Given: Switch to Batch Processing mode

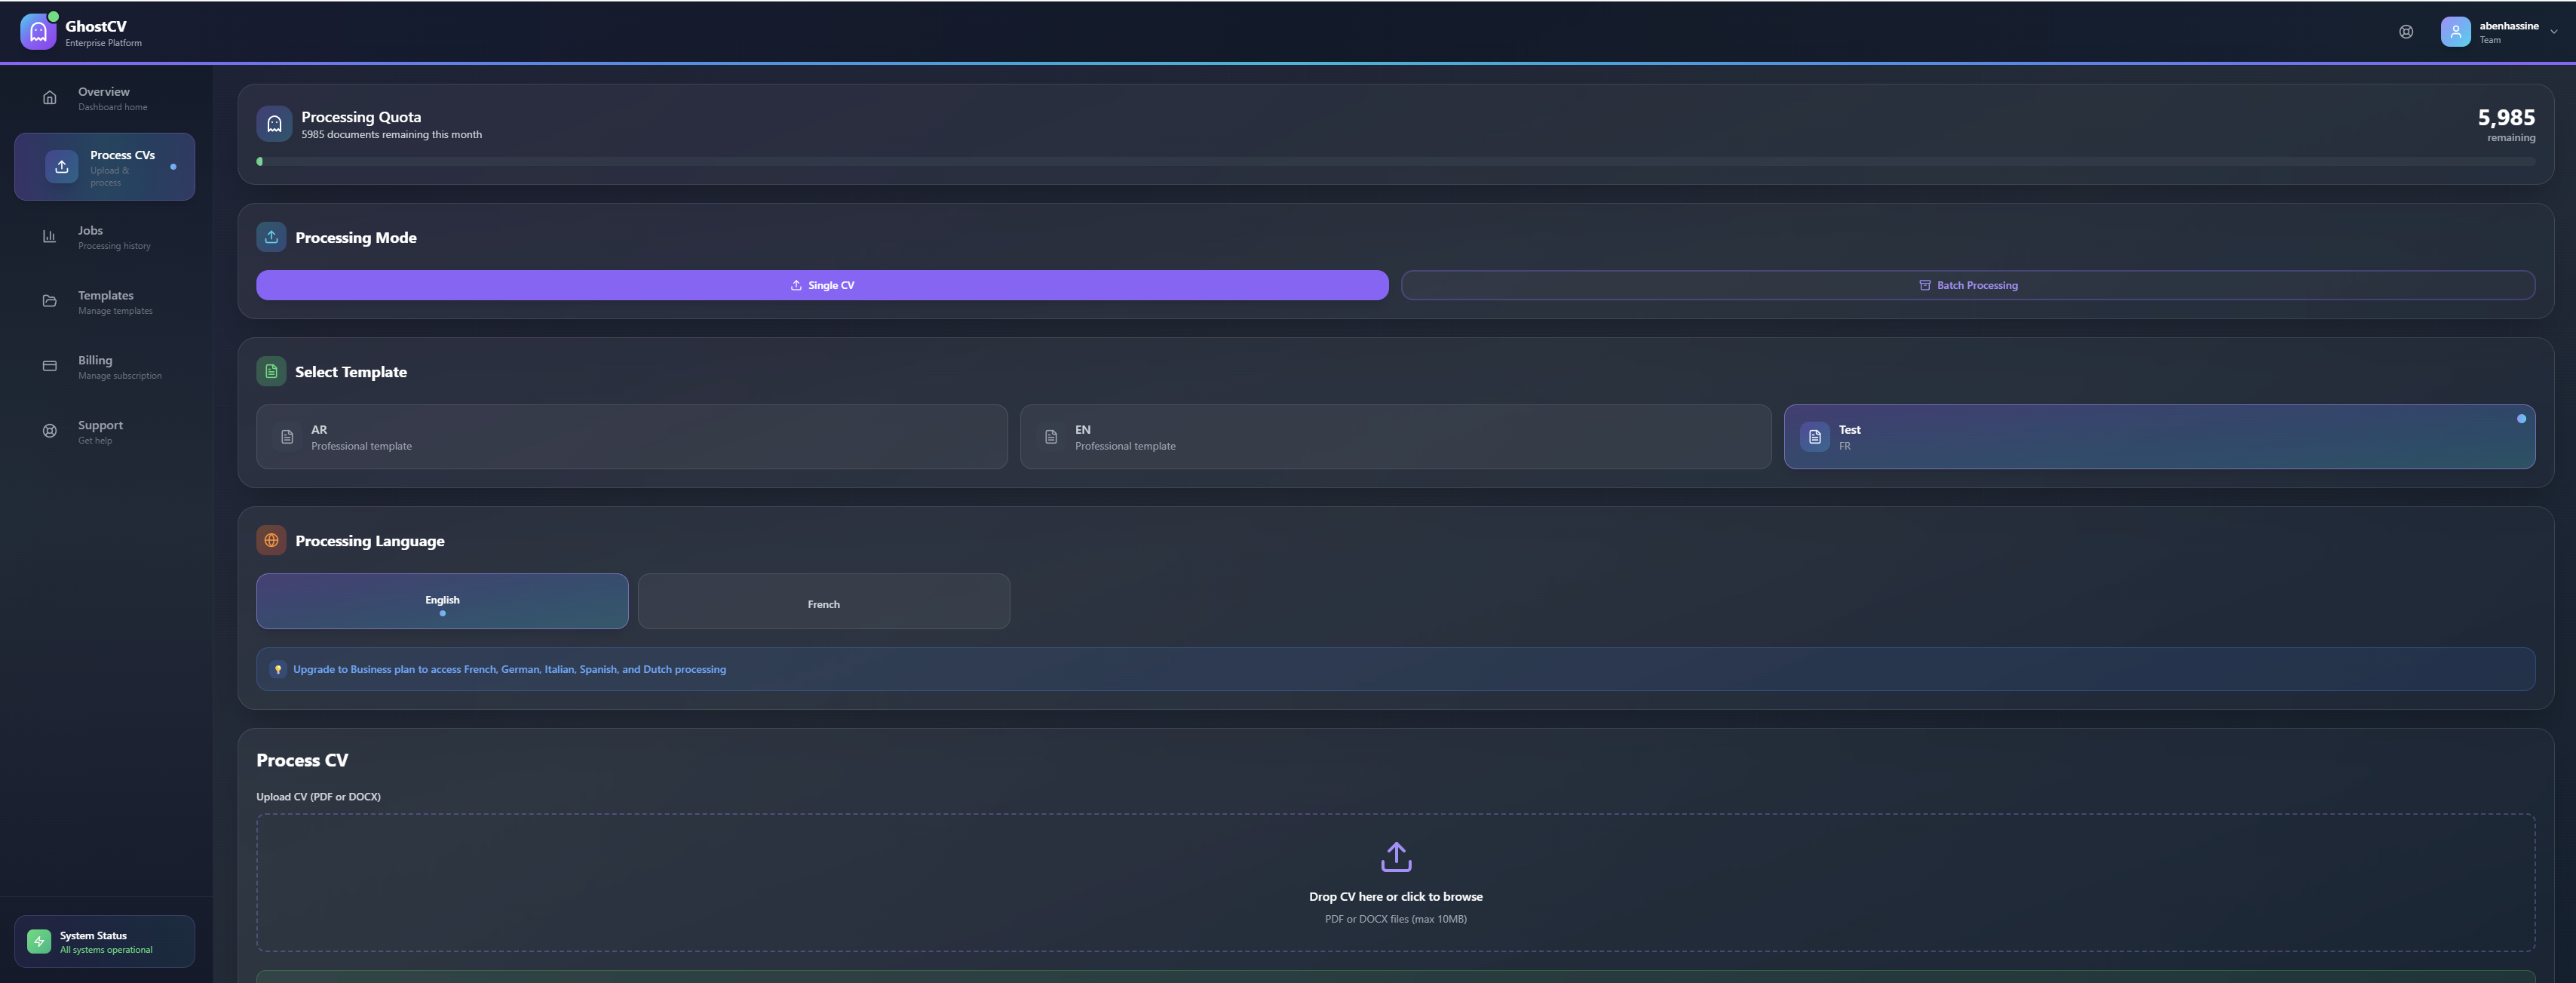Looking at the screenshot, I should tap(1967, 285).
